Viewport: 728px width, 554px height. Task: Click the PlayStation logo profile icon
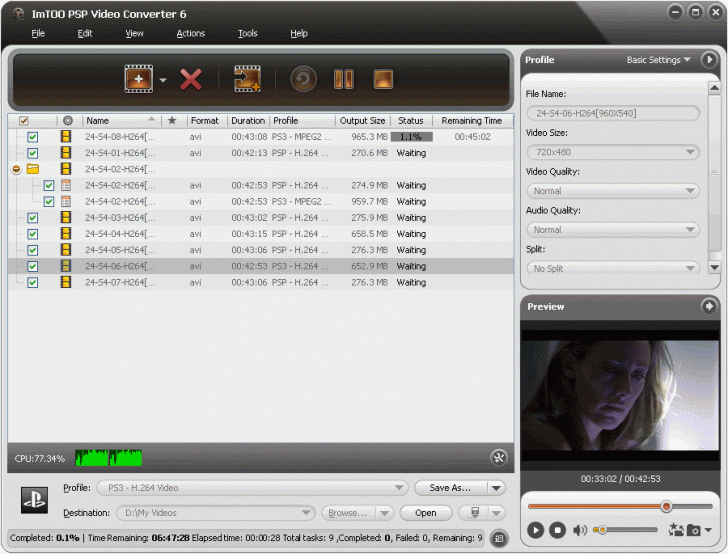(34, 500)
